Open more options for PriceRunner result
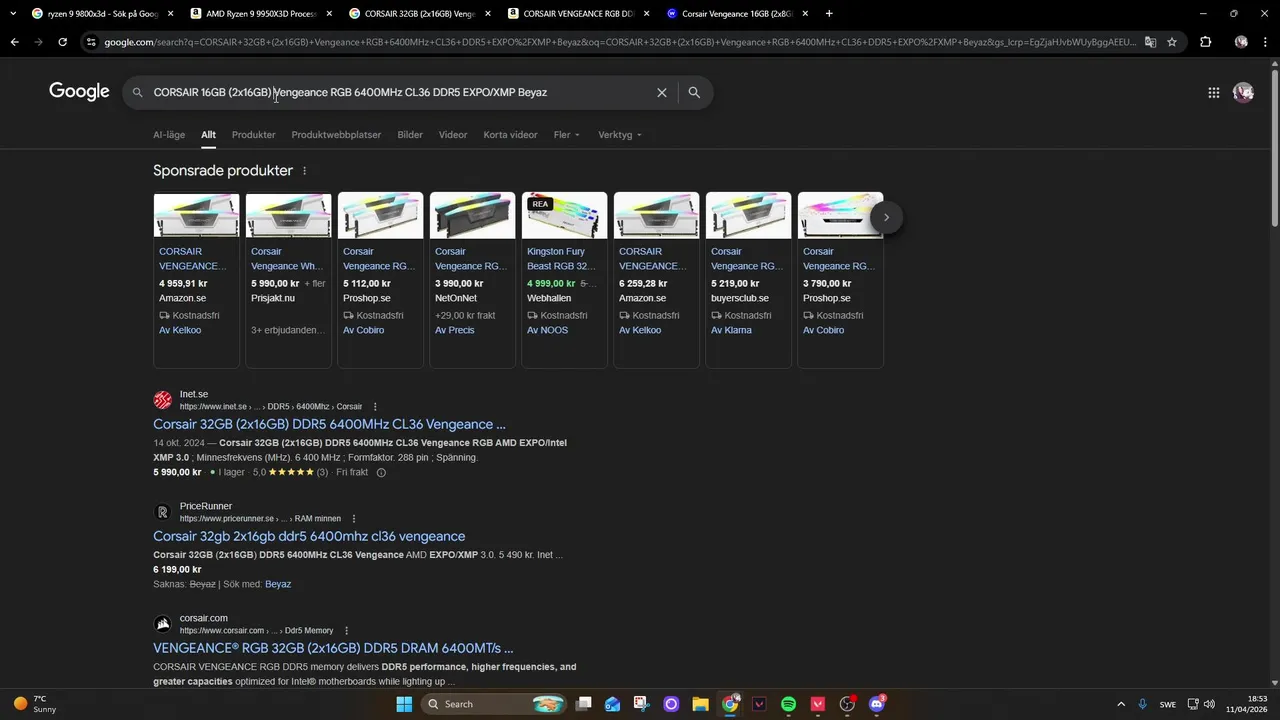1280x720 pixels. (x=353, y=519)
